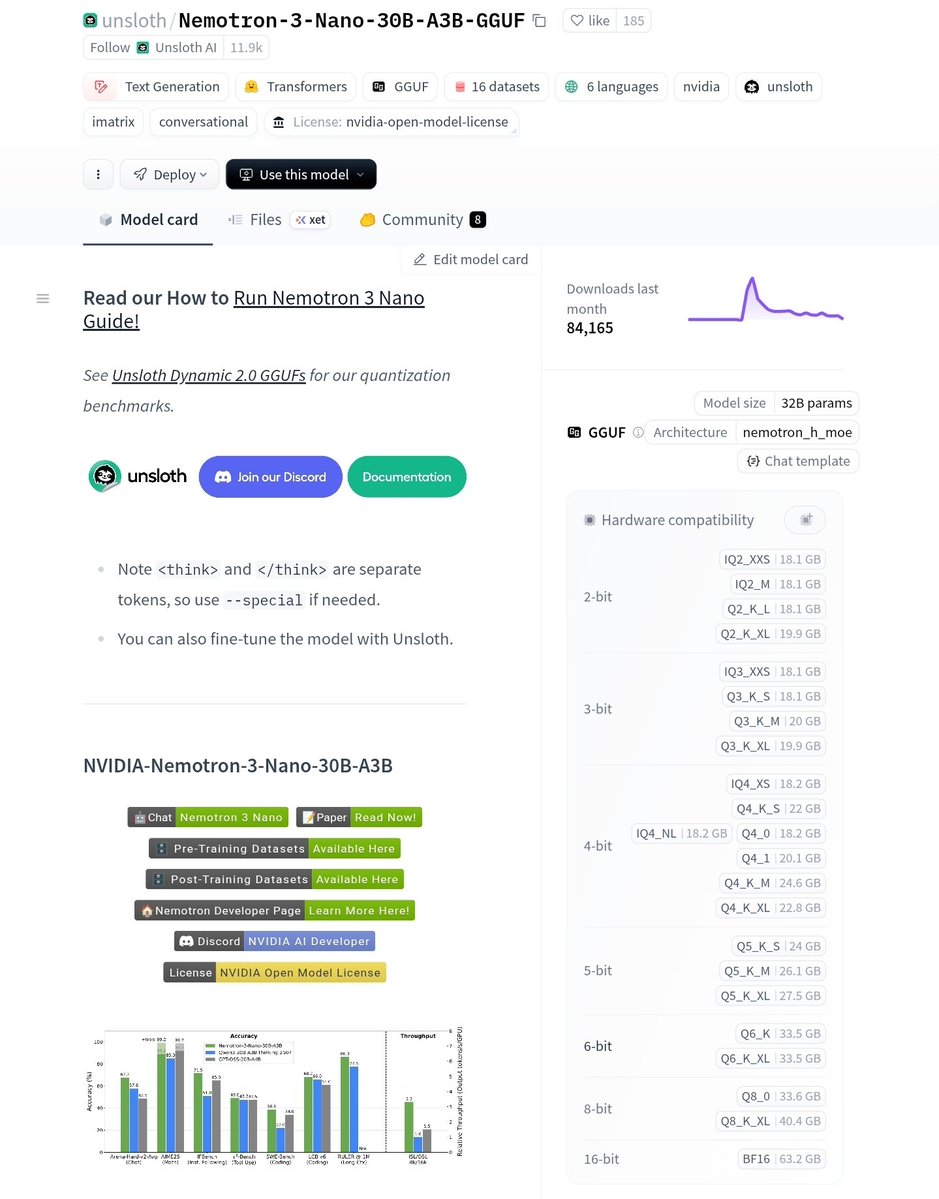939x1199 pixels.
Task: Open the Chat Nemotron 3 Nano badge
Action: tap(208, 817)
